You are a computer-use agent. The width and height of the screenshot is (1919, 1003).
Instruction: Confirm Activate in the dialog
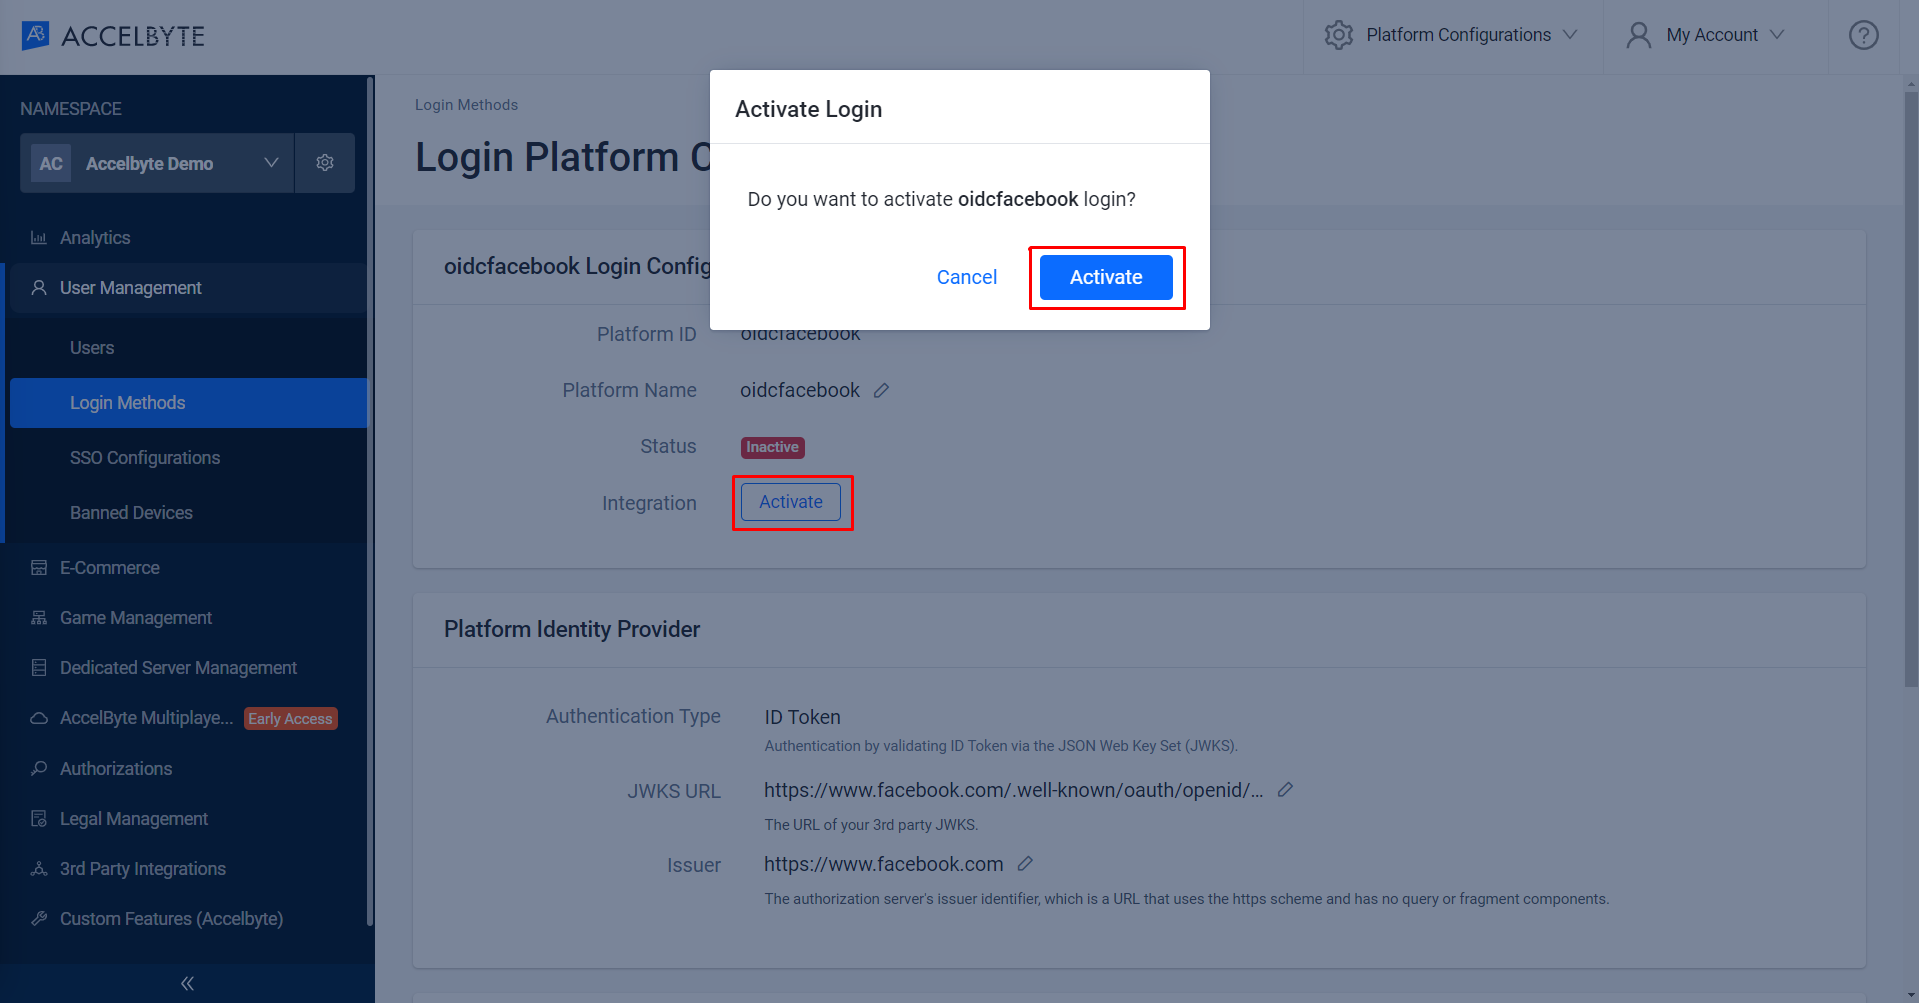click(1106, 277)
